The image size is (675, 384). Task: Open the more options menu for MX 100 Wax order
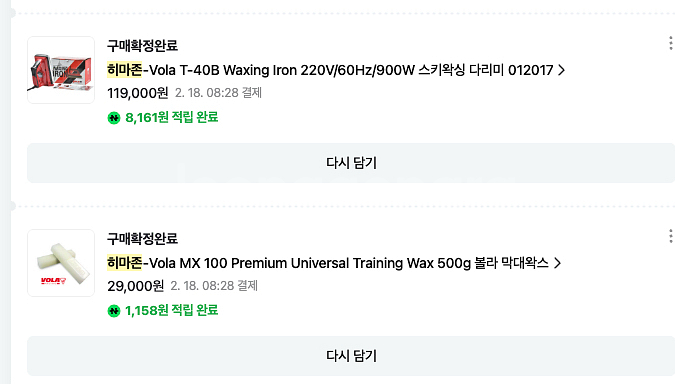pos(671,236)
